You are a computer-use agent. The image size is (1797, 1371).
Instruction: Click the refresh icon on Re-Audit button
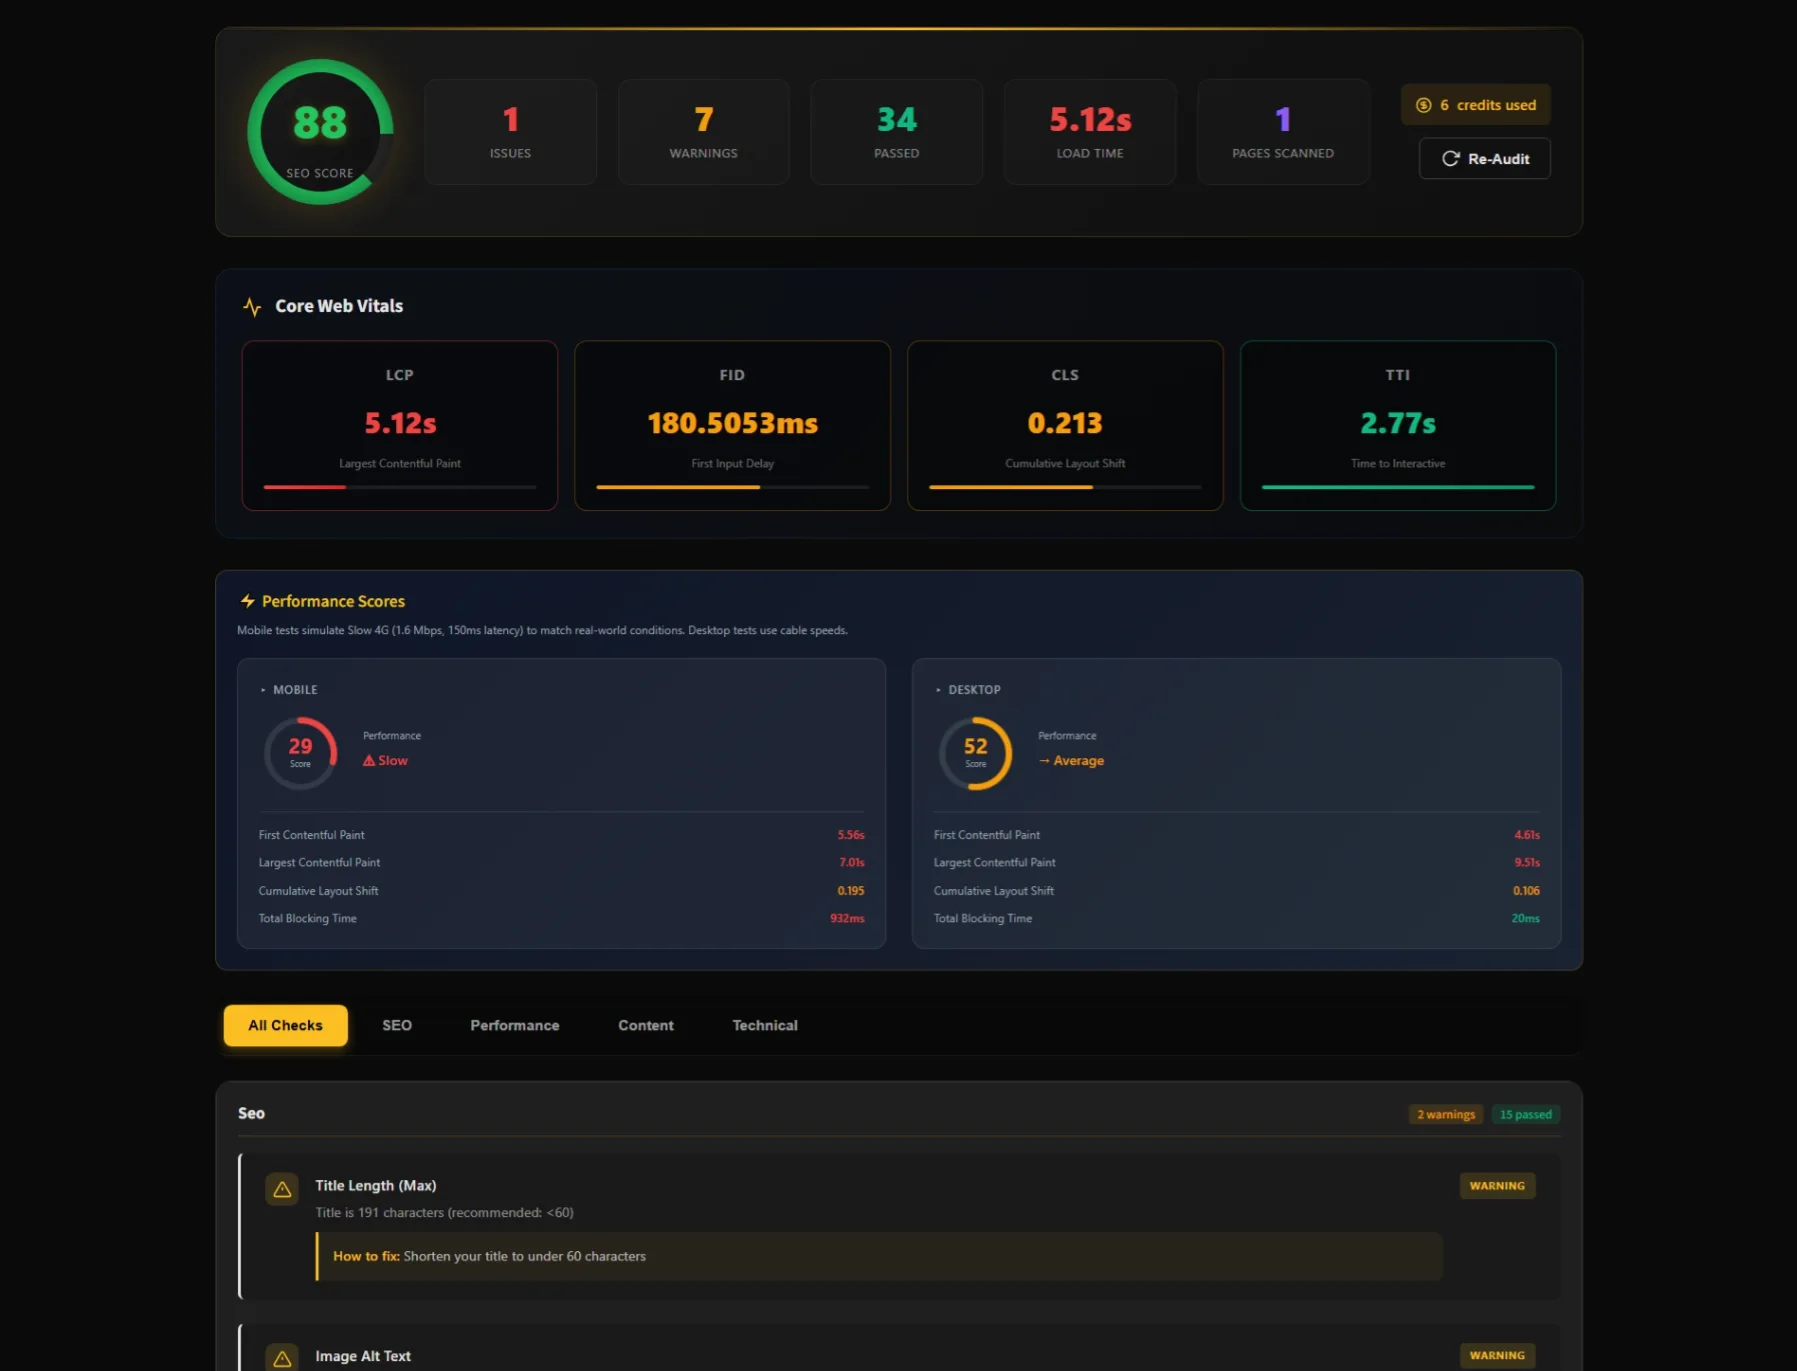1449,158
